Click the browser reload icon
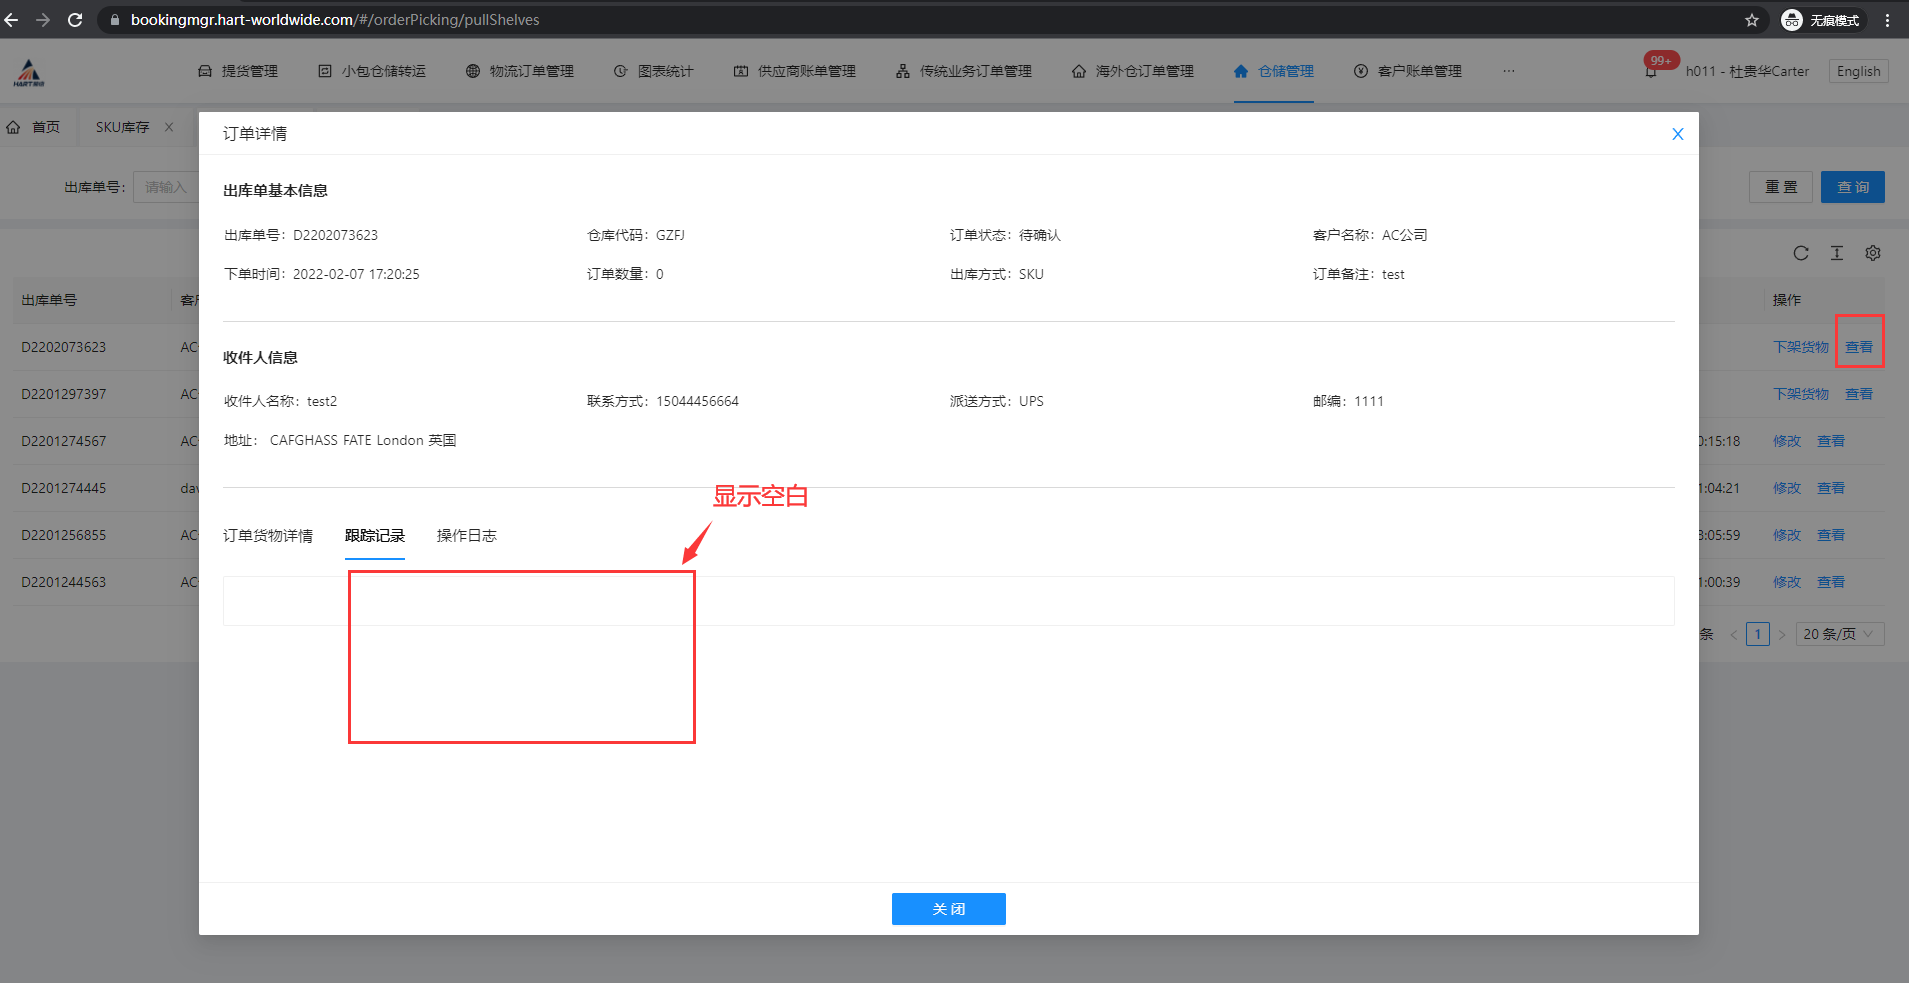The width and height of the screenshot is (1909, 983). coord(75,20)
